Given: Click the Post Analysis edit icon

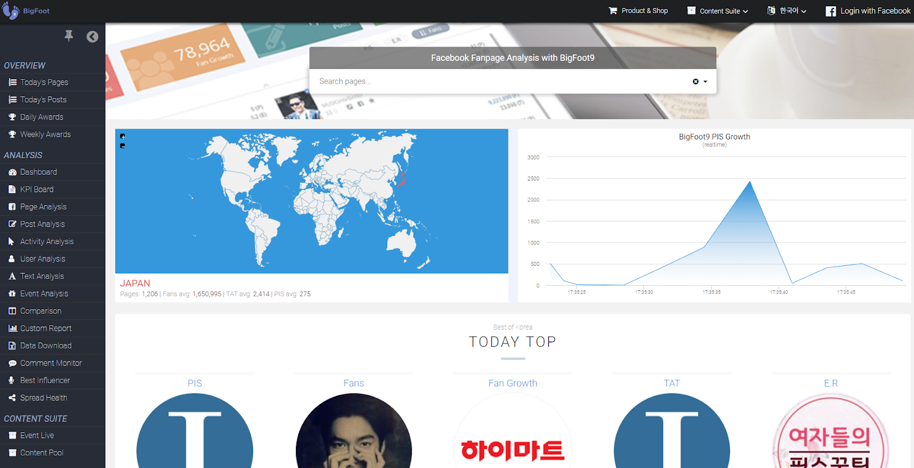Looking at the screenshot, I should [12, 224].
